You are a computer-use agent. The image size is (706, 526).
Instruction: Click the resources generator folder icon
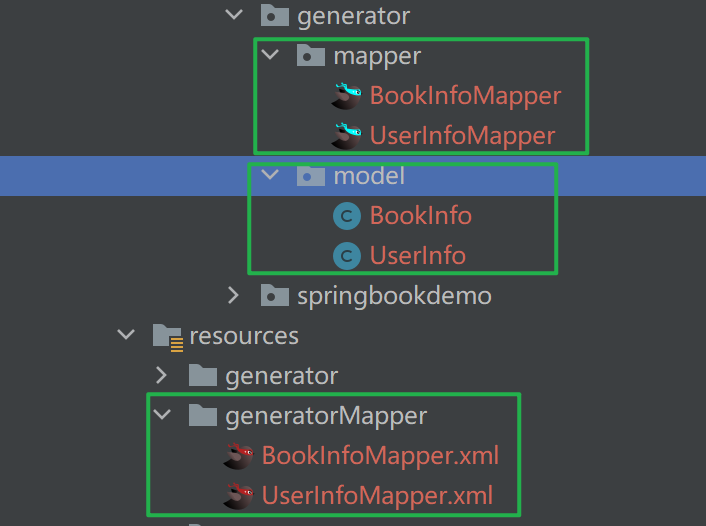203,375
